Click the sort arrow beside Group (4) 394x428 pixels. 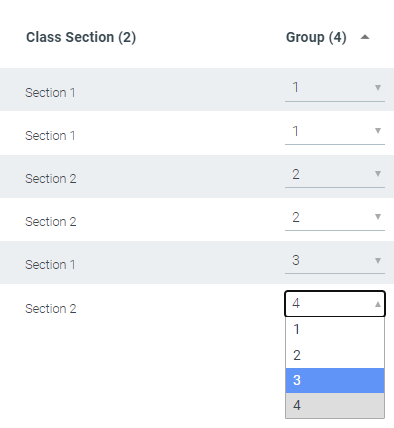pos(365,37)
